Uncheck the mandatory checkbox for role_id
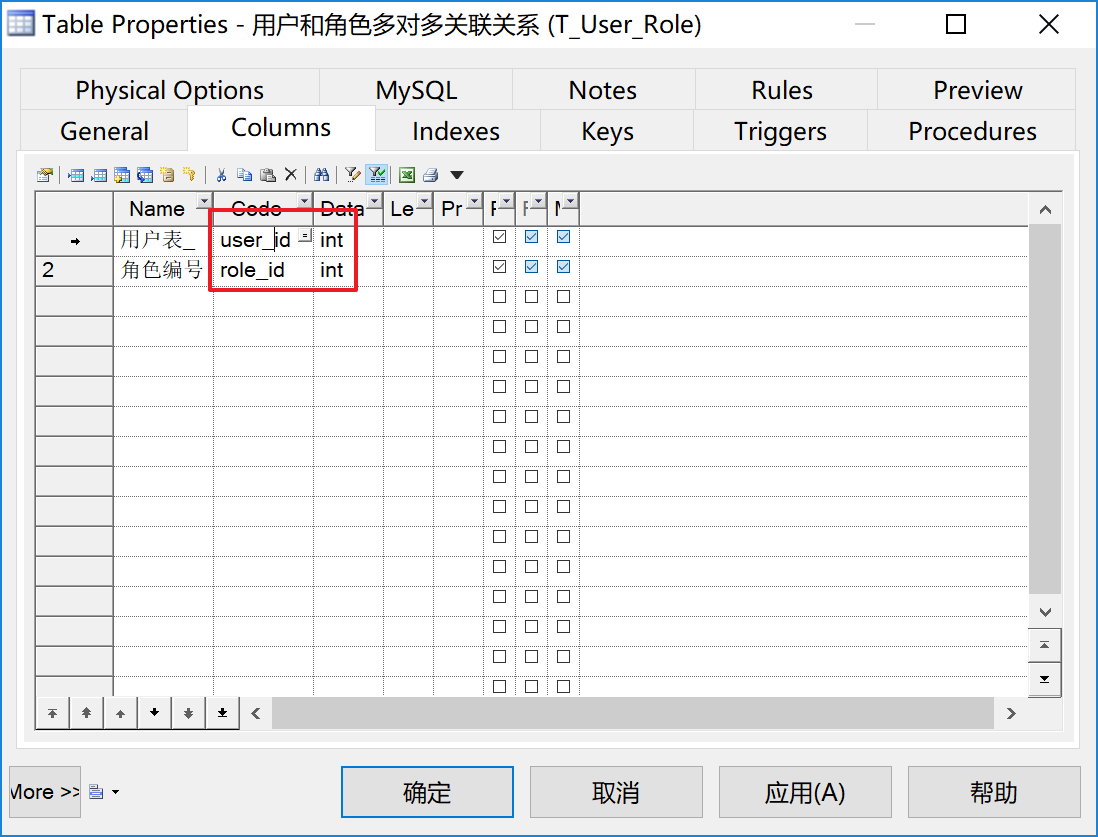Viewport: 1098px width, 837px height. 564,267
